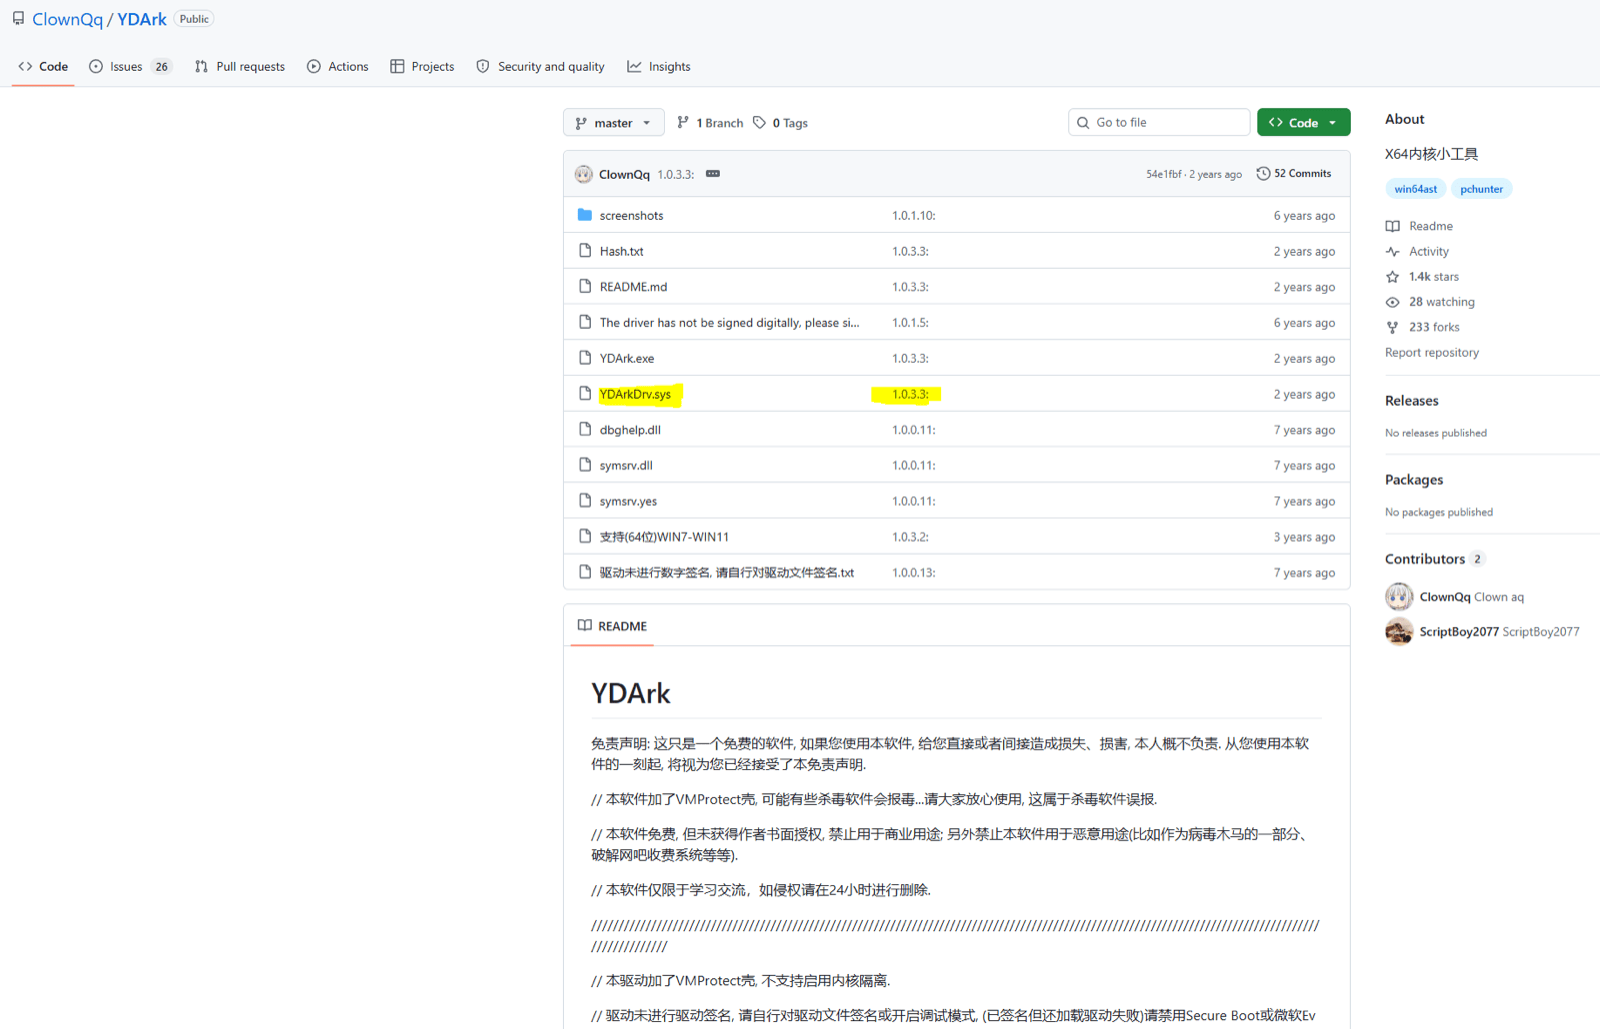Viewport: 1600px width, 1029px height.
Task: Open commit 1.0.1.10 for screenshots row
Action: (914, 216)
